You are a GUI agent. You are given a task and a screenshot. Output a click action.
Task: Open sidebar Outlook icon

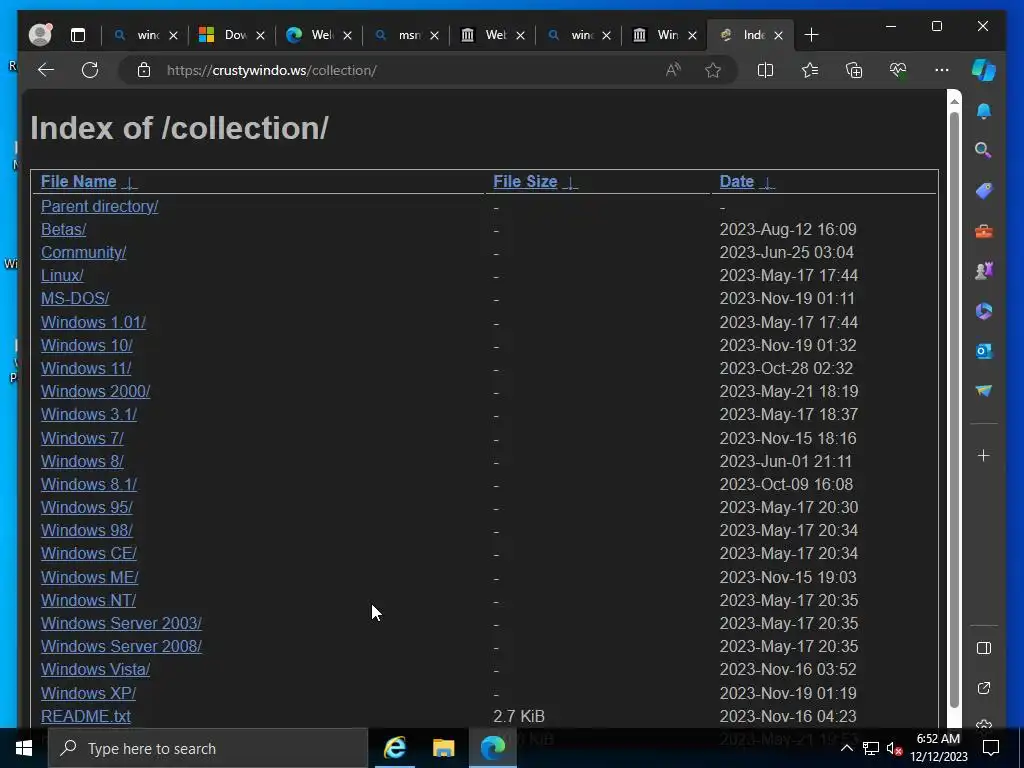click(984, 351)
